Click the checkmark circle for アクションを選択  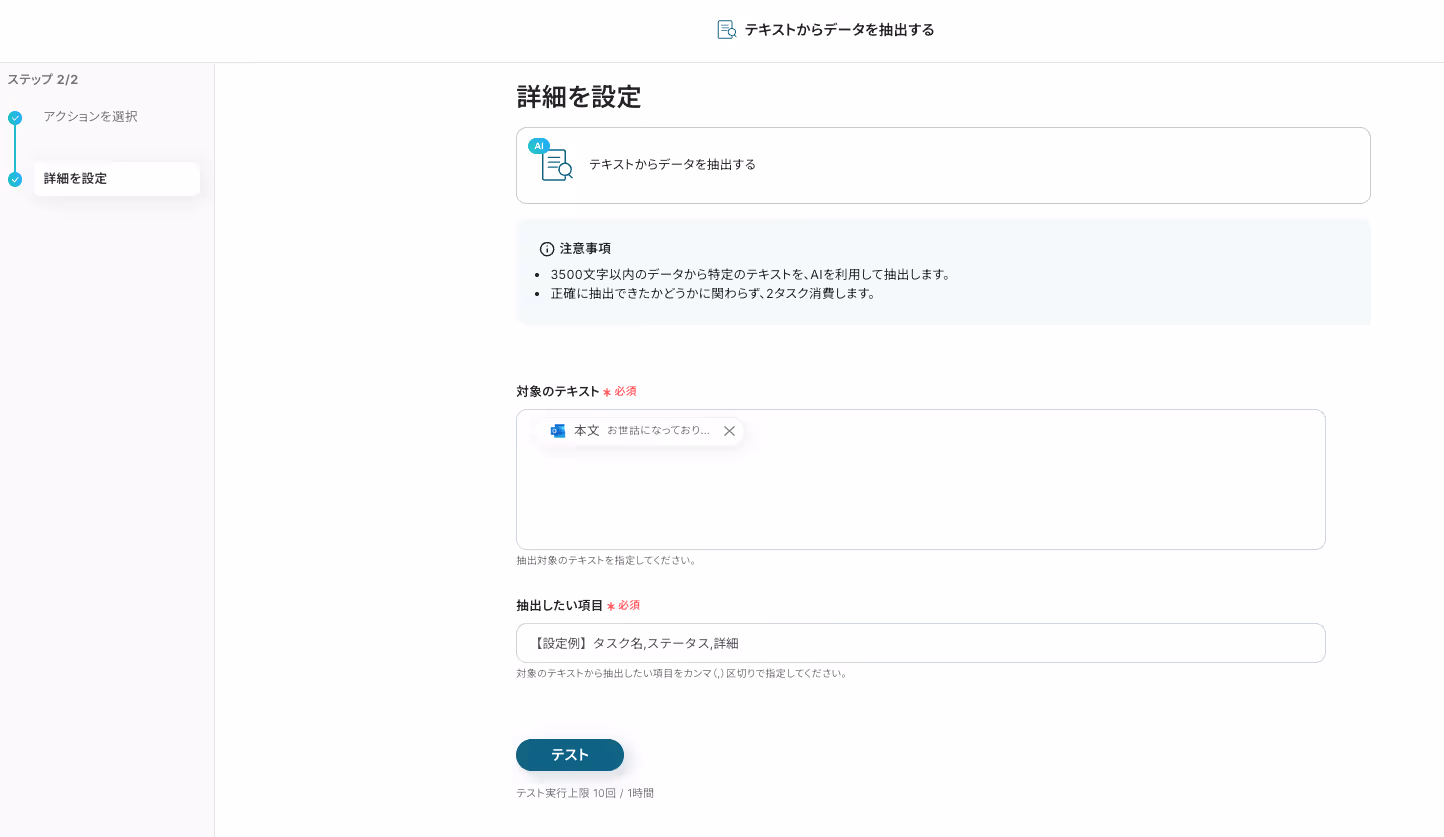coord(15,118)
